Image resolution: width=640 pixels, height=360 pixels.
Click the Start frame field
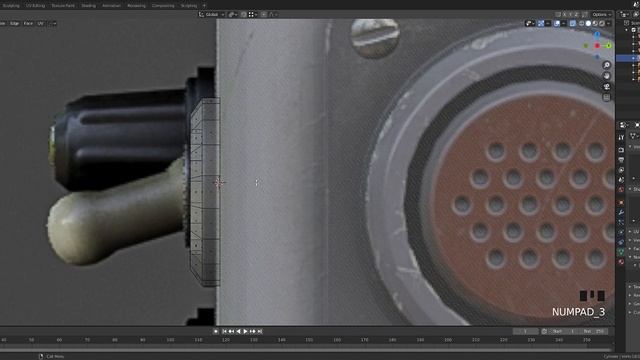tap(564, 331)
